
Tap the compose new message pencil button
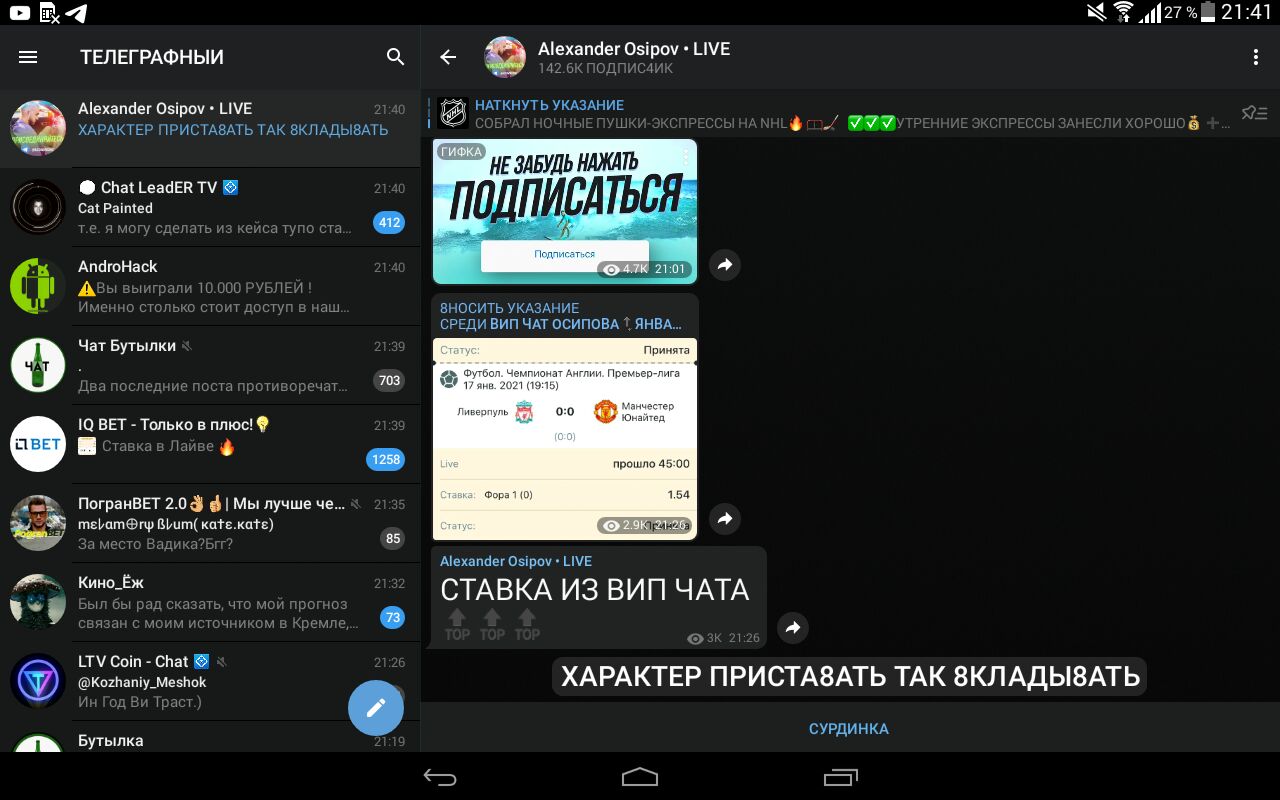coord(376,708)
